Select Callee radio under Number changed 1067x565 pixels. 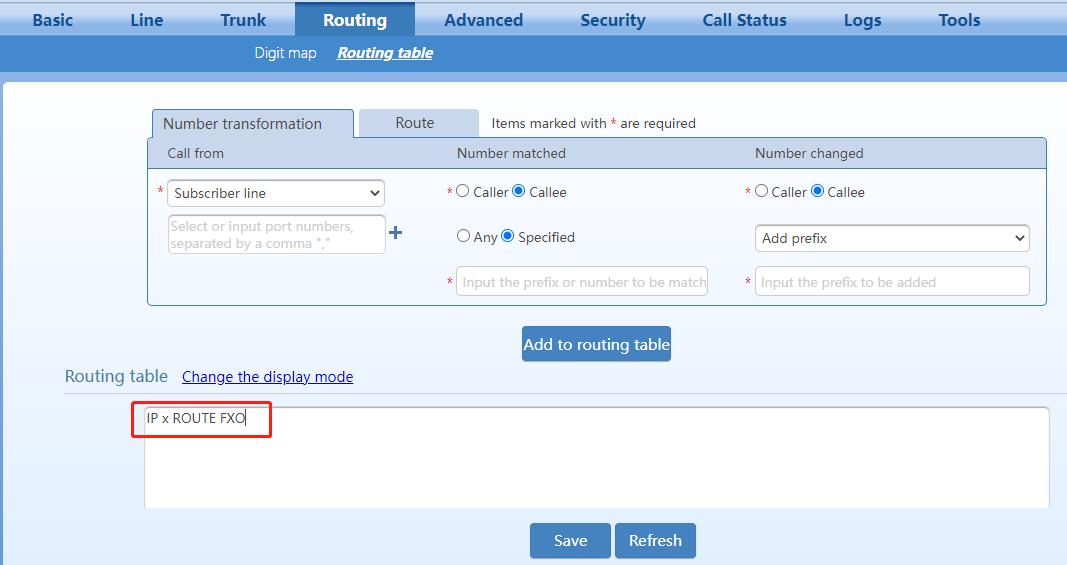(x=818, y=192)
